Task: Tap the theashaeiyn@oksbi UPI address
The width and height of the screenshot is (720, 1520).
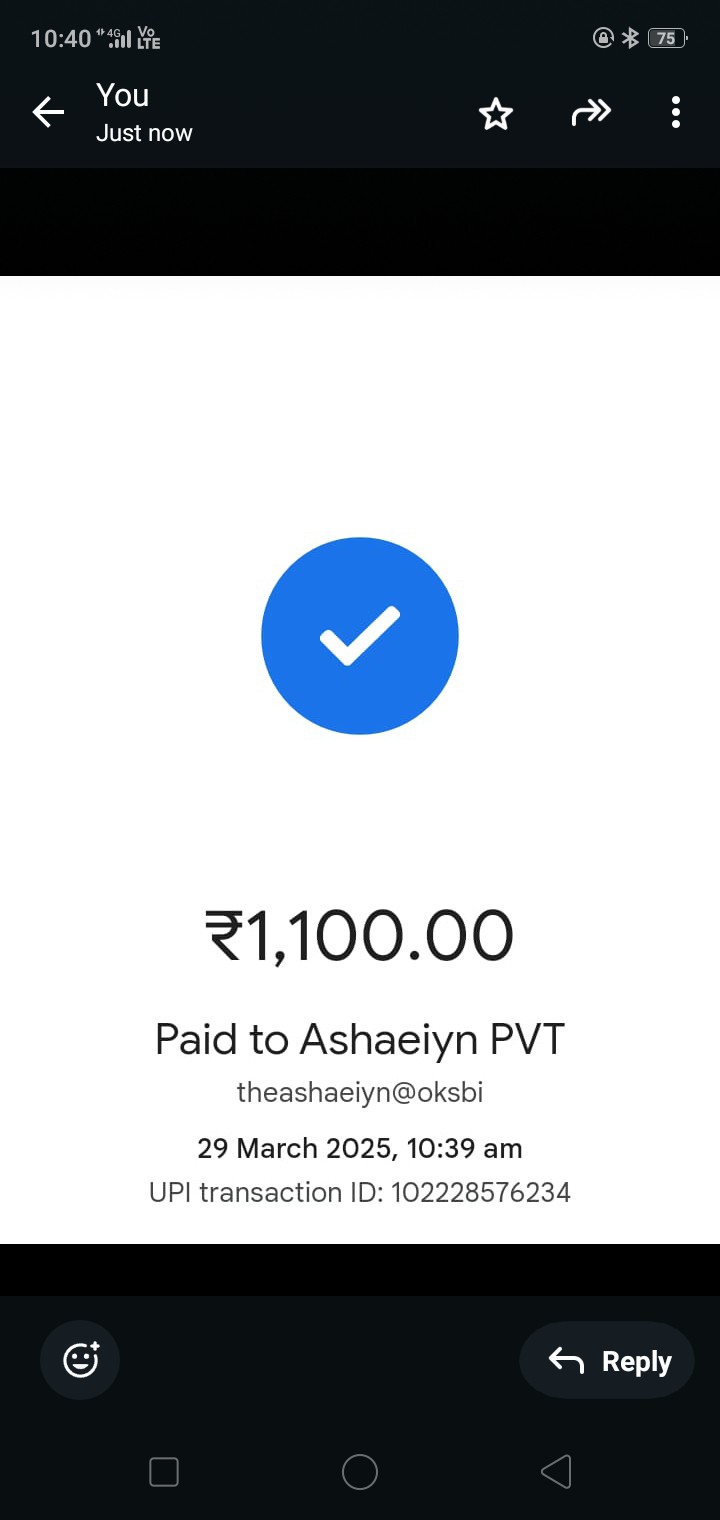Action: (x=360, y=1093)
